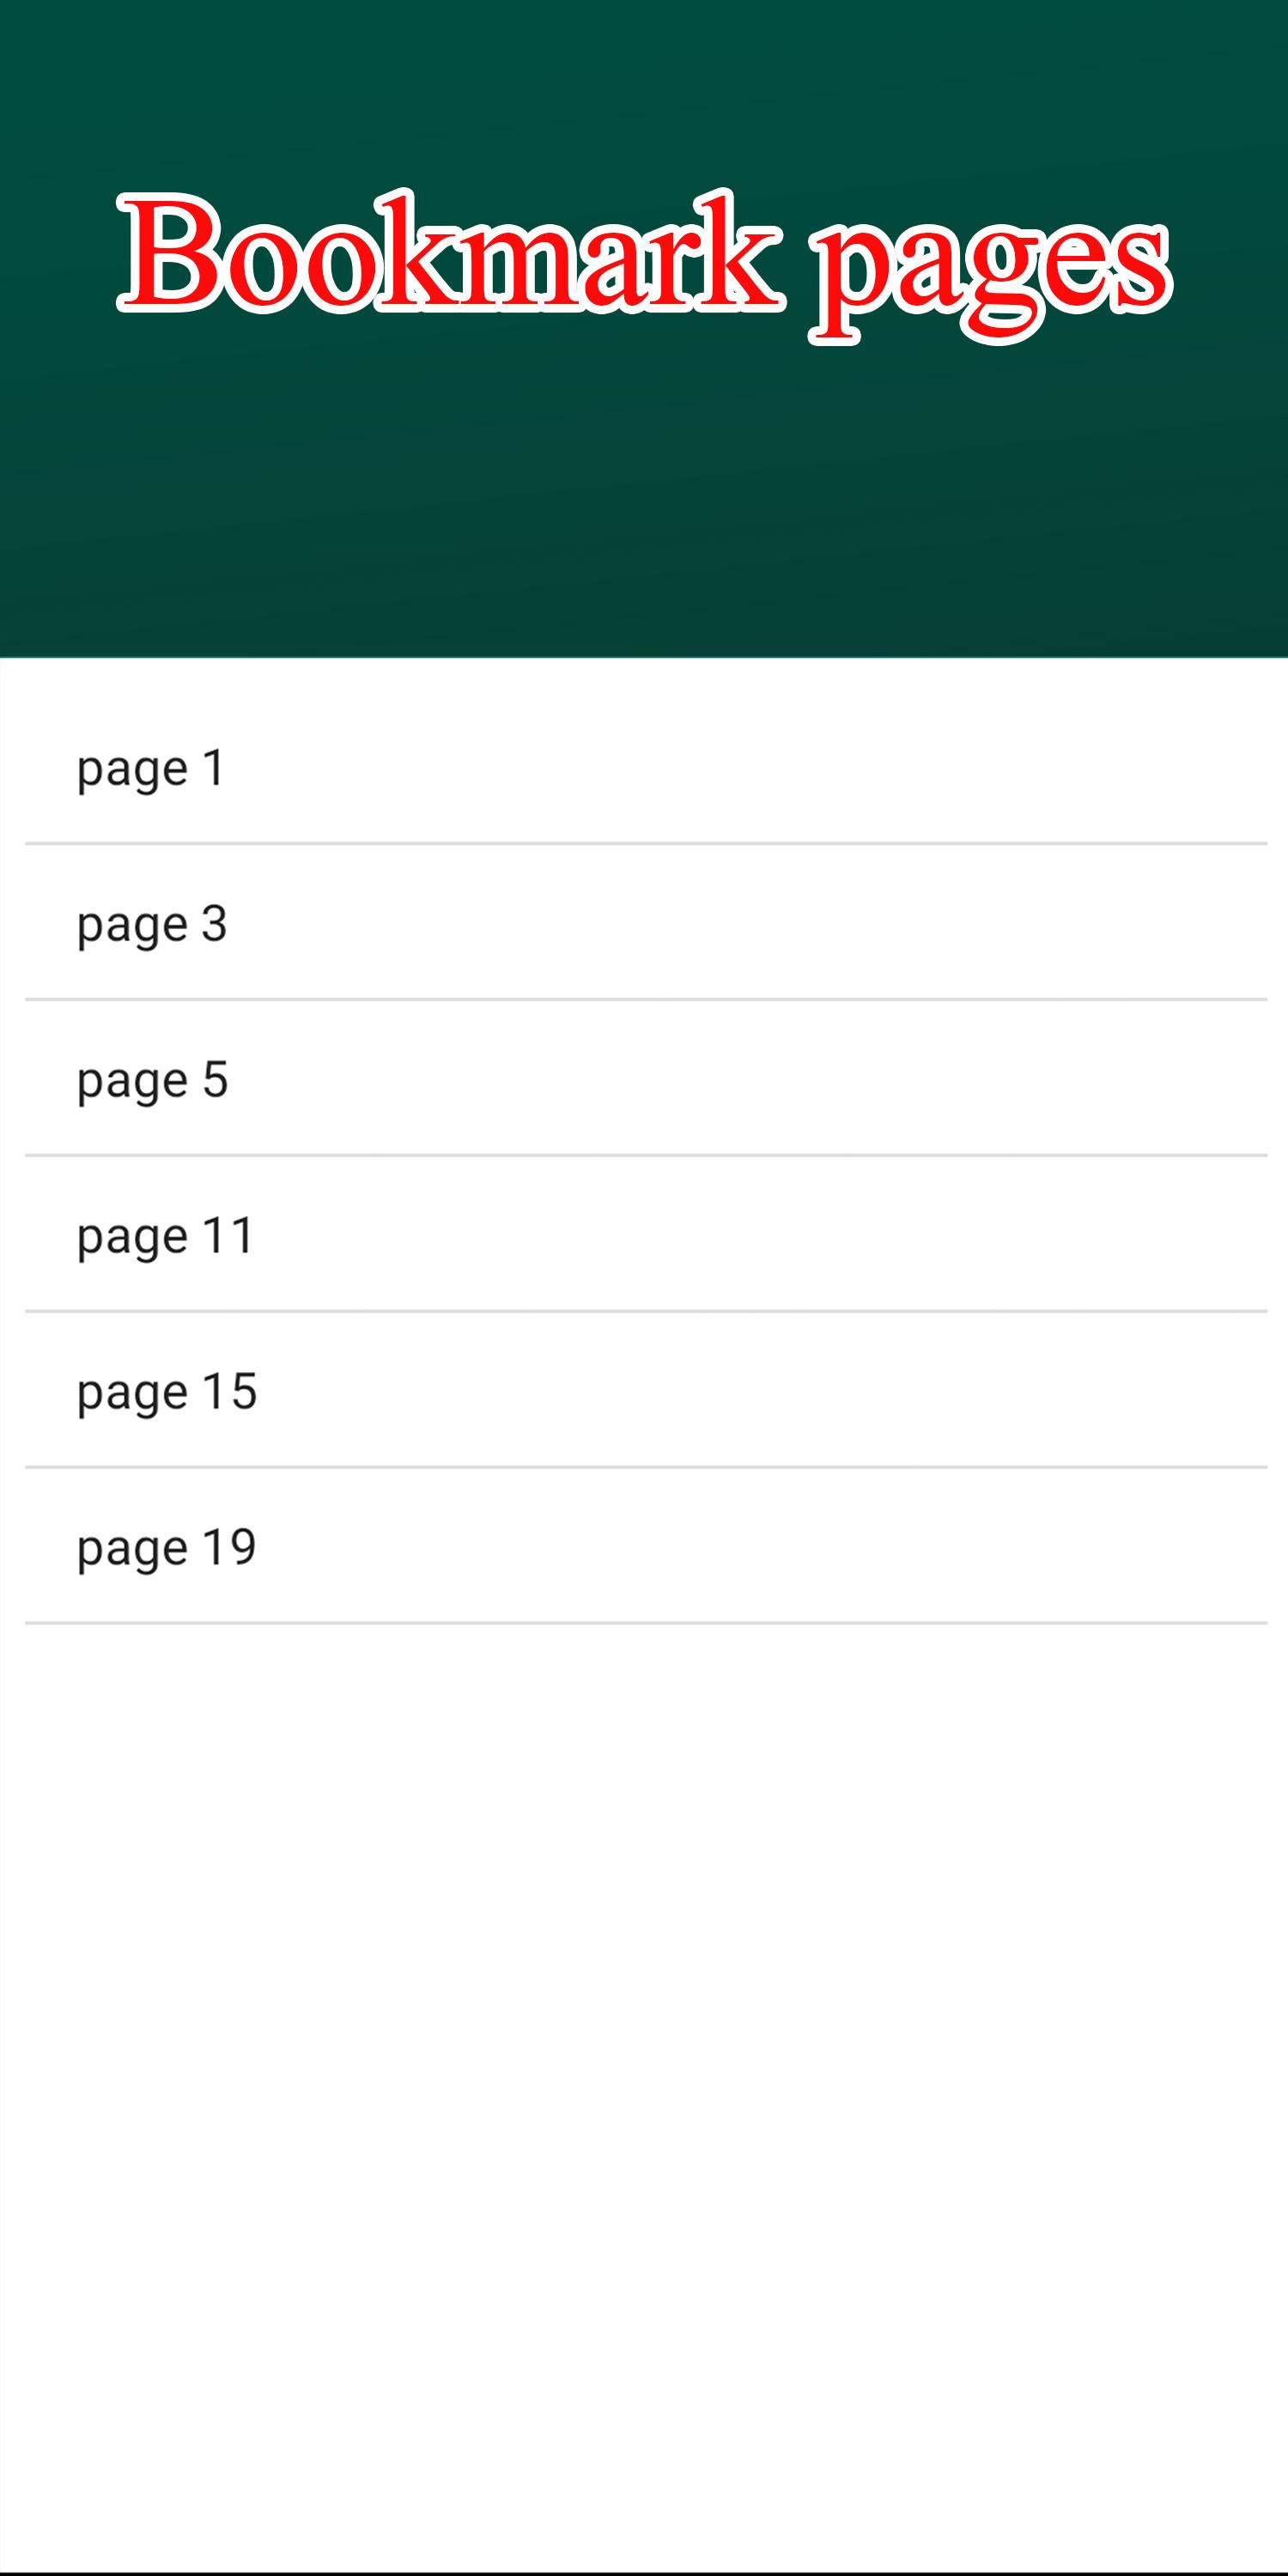
Task: Click the number 19 in the last bookmark
Action: point(229,1546)
